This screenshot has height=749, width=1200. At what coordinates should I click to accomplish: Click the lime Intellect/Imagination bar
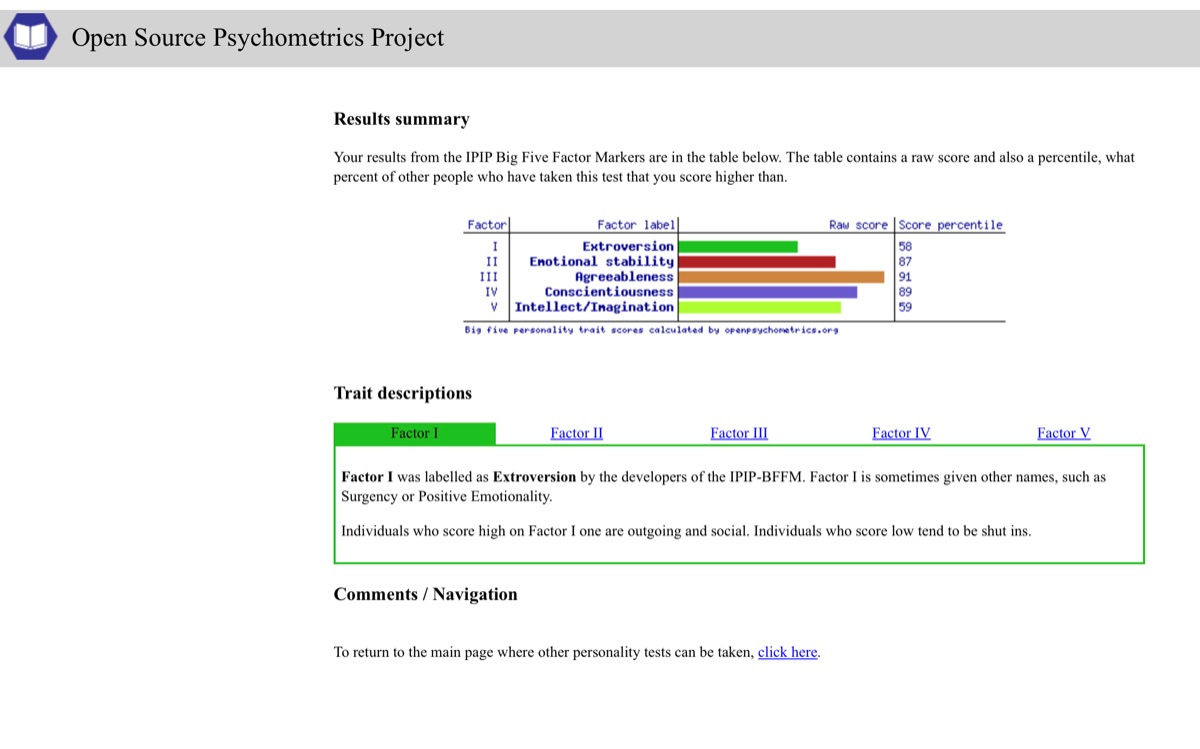pos(759,307)
